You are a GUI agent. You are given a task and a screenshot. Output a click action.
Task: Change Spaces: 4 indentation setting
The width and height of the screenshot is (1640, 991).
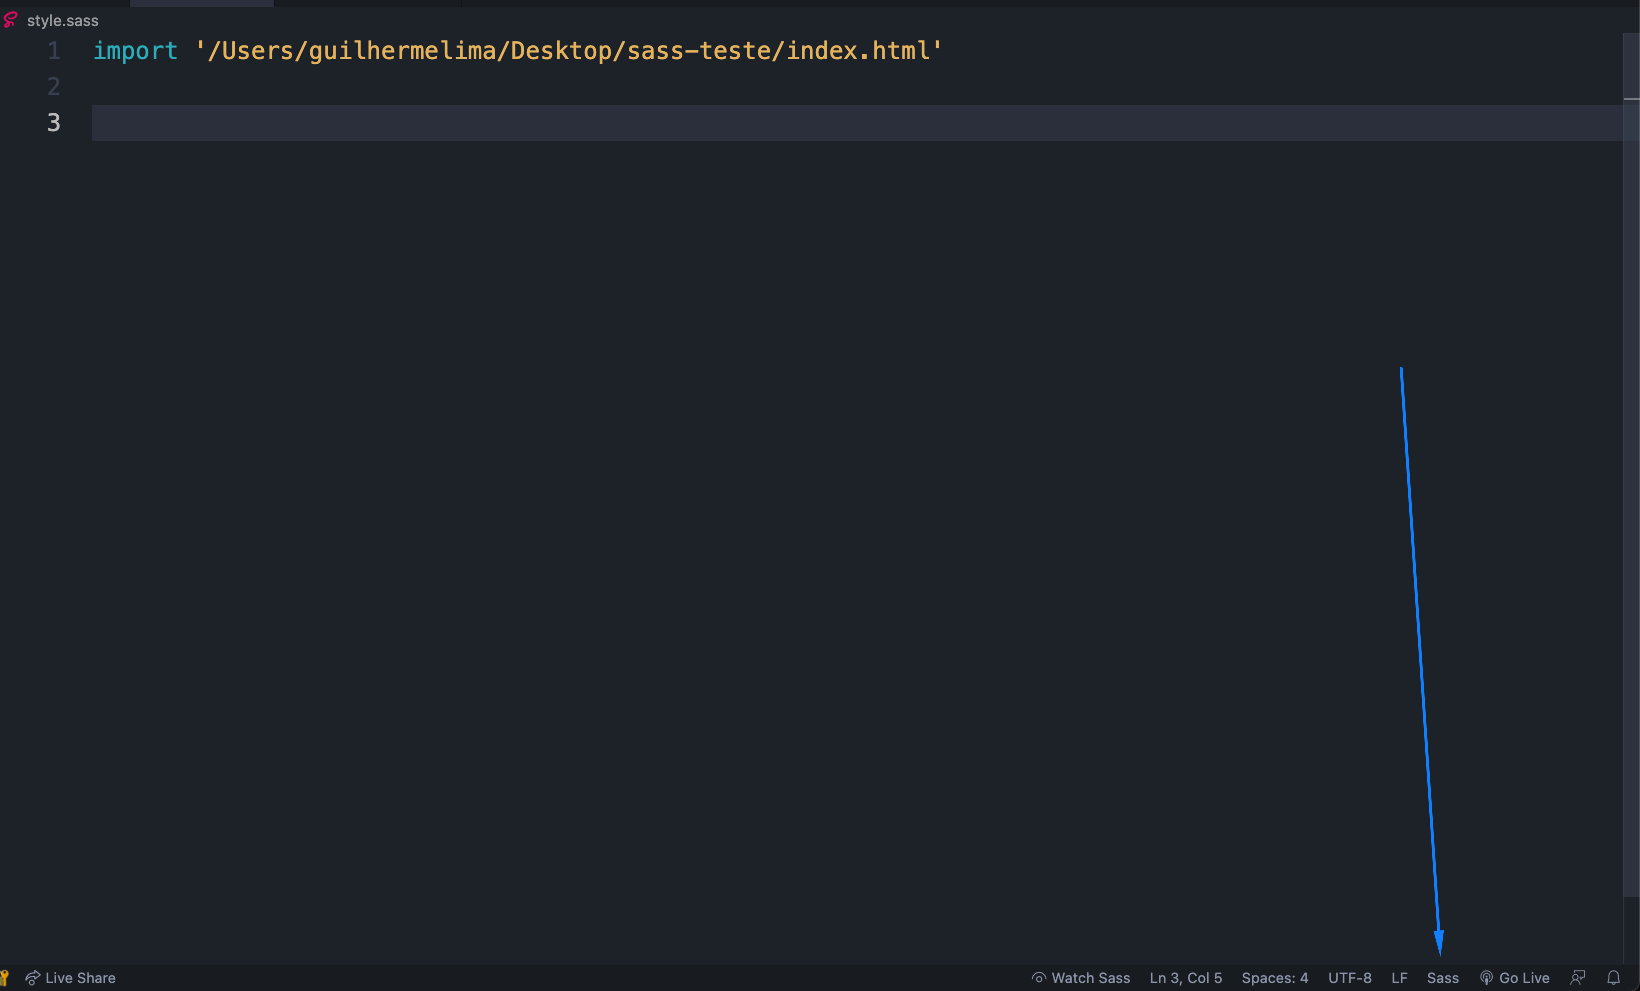1275,978
